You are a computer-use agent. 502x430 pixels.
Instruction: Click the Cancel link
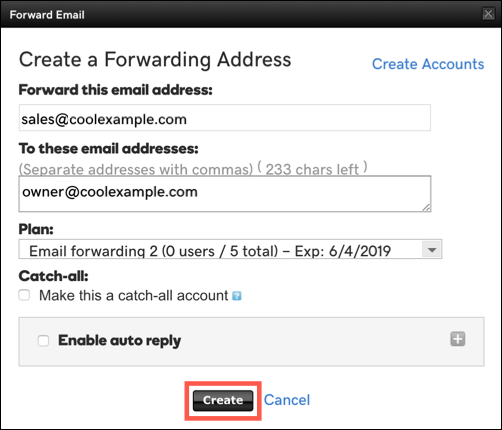[287, 400]
